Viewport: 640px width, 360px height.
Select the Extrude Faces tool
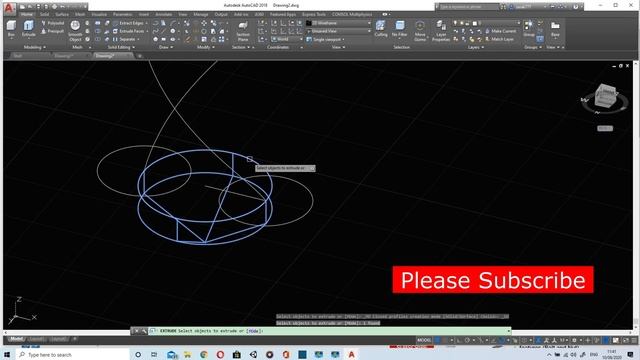coord(129,31)
